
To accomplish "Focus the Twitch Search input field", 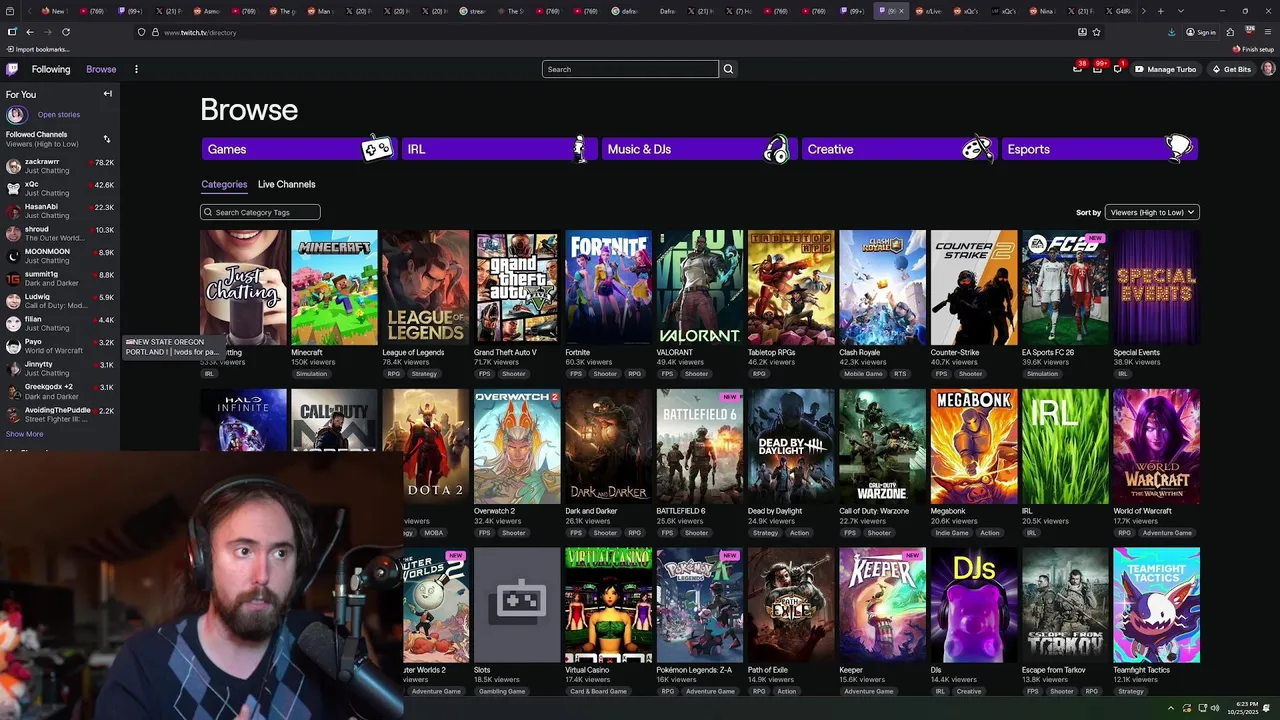I will (x=630, y=69).
